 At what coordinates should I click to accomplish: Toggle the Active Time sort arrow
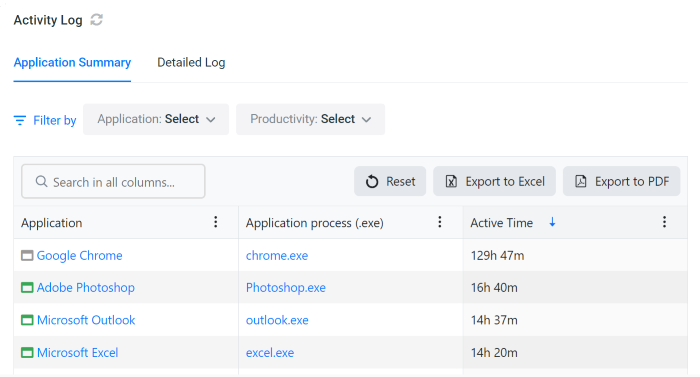coord(552,222)
